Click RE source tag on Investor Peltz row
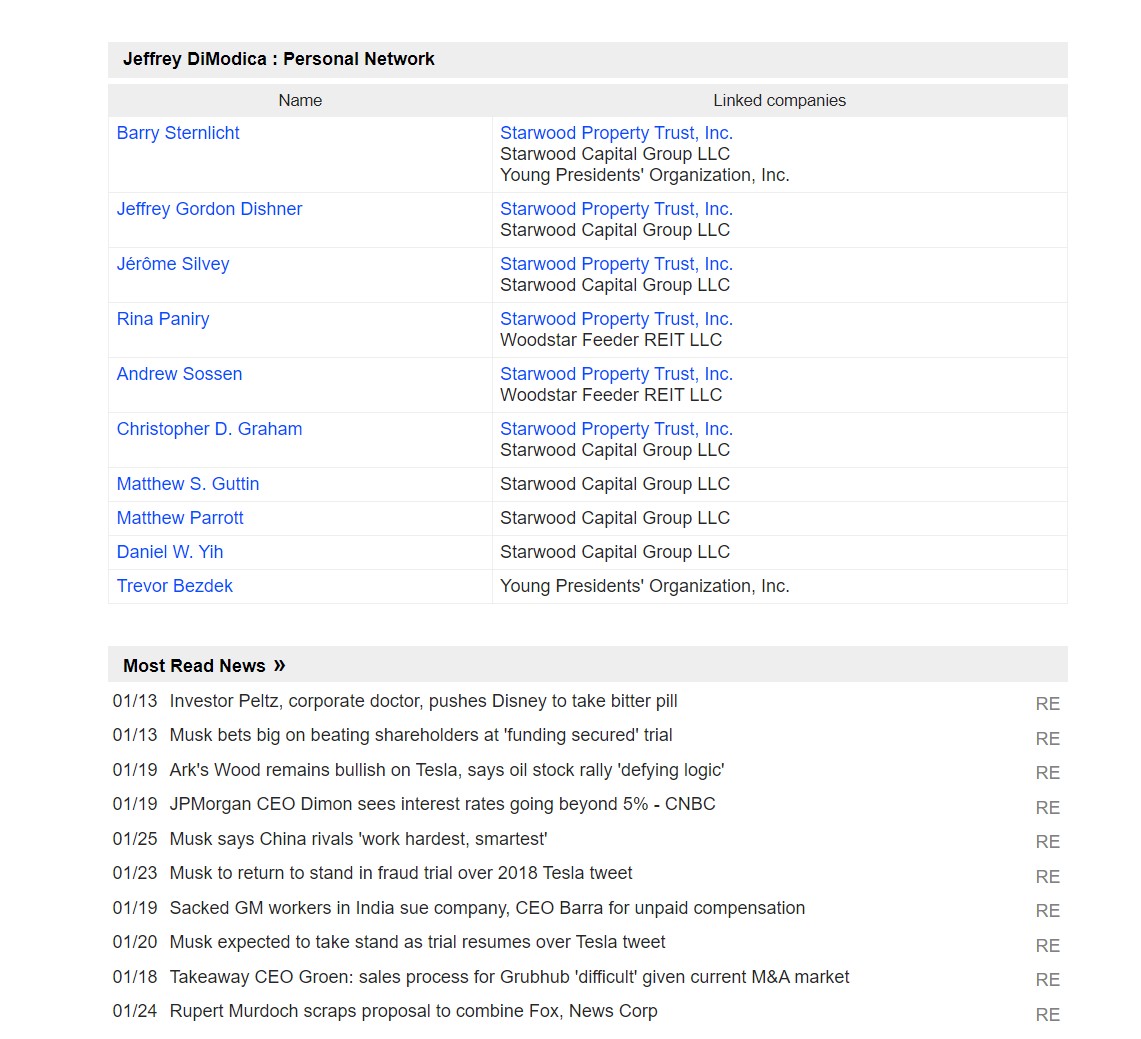The width and height of the screenshot is (1141, 1039). 1047,704
